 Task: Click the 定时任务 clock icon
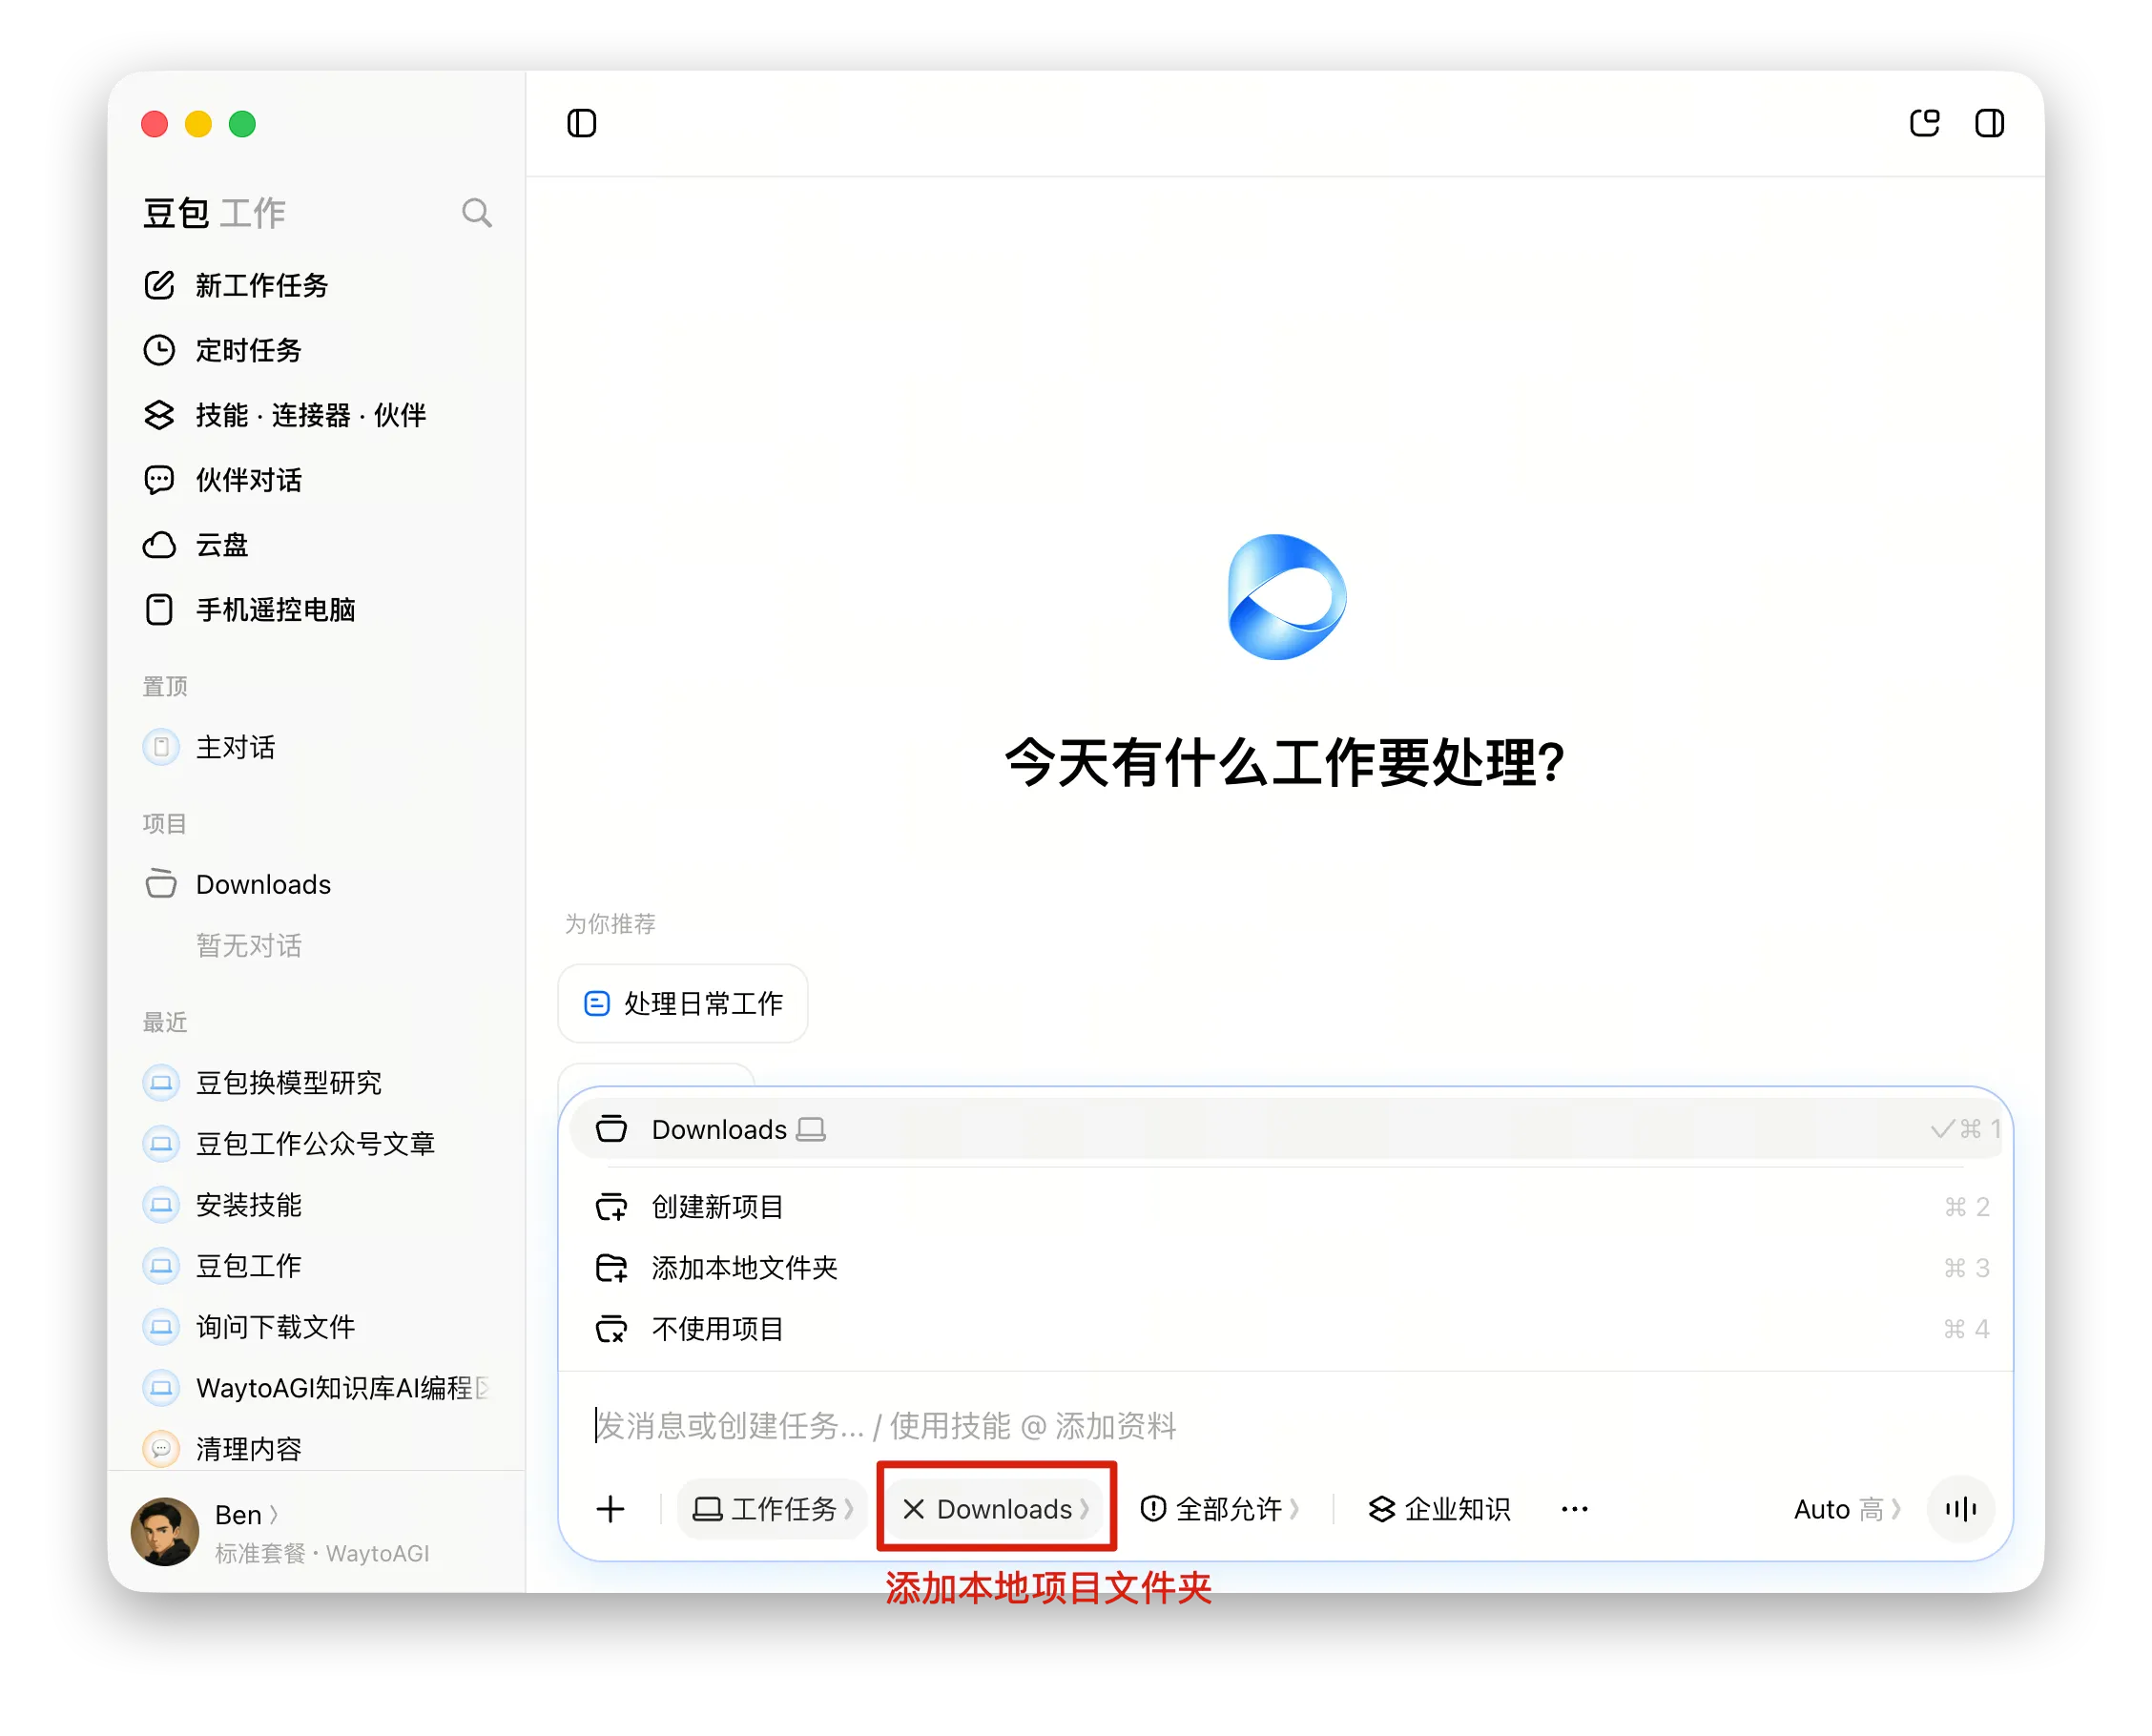click(159, 350)
